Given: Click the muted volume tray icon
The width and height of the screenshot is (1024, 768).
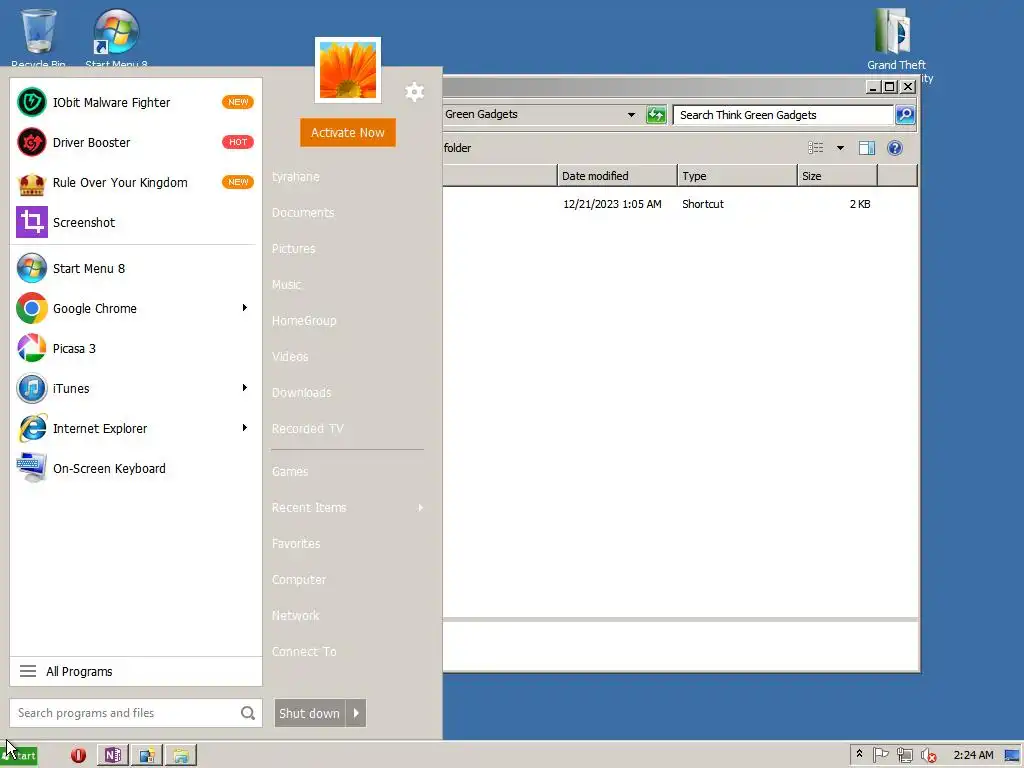Looking at the screenshot, I should [928, 755].
